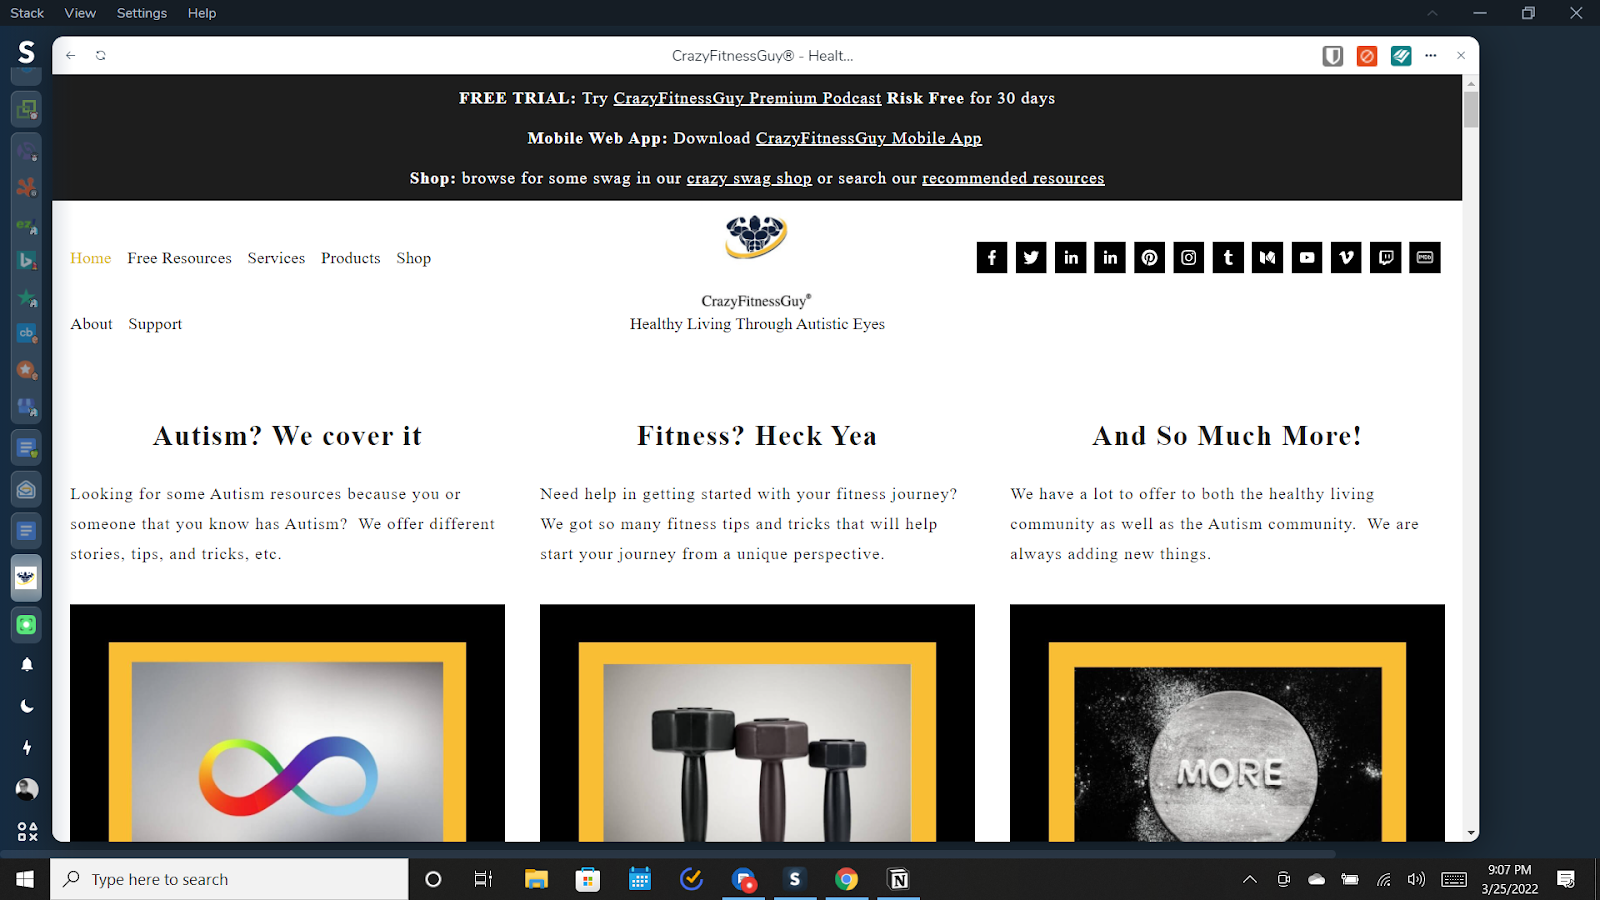Open the orange ad blocker extension icon
This screenshot has width=1600, height=900.
tap(1367, 56)
